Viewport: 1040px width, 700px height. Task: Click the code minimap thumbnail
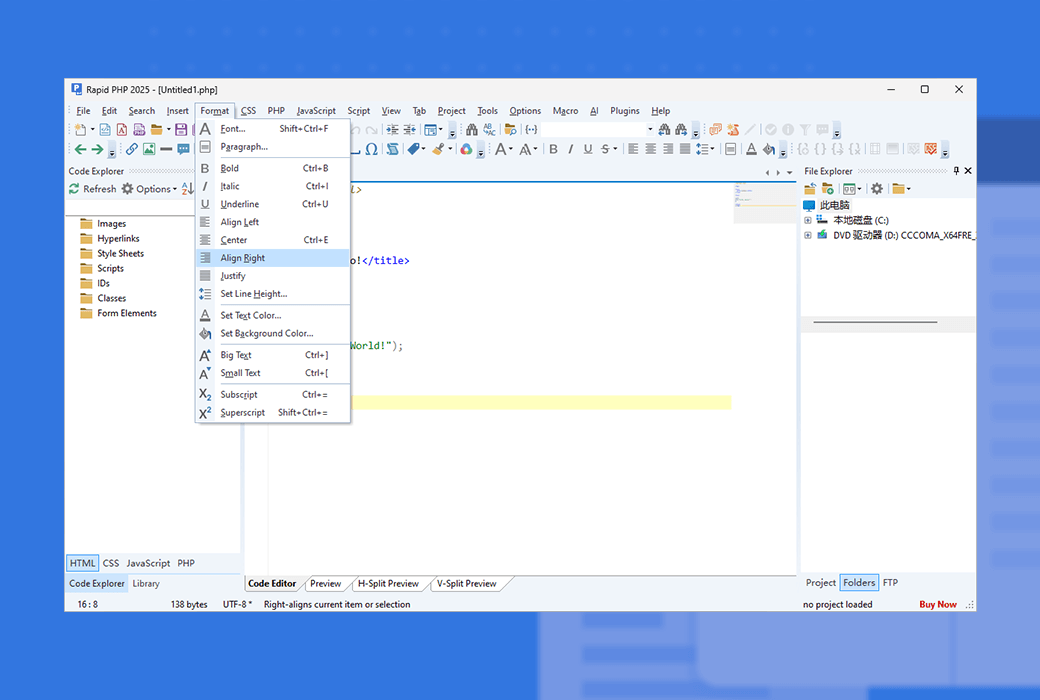765,204
